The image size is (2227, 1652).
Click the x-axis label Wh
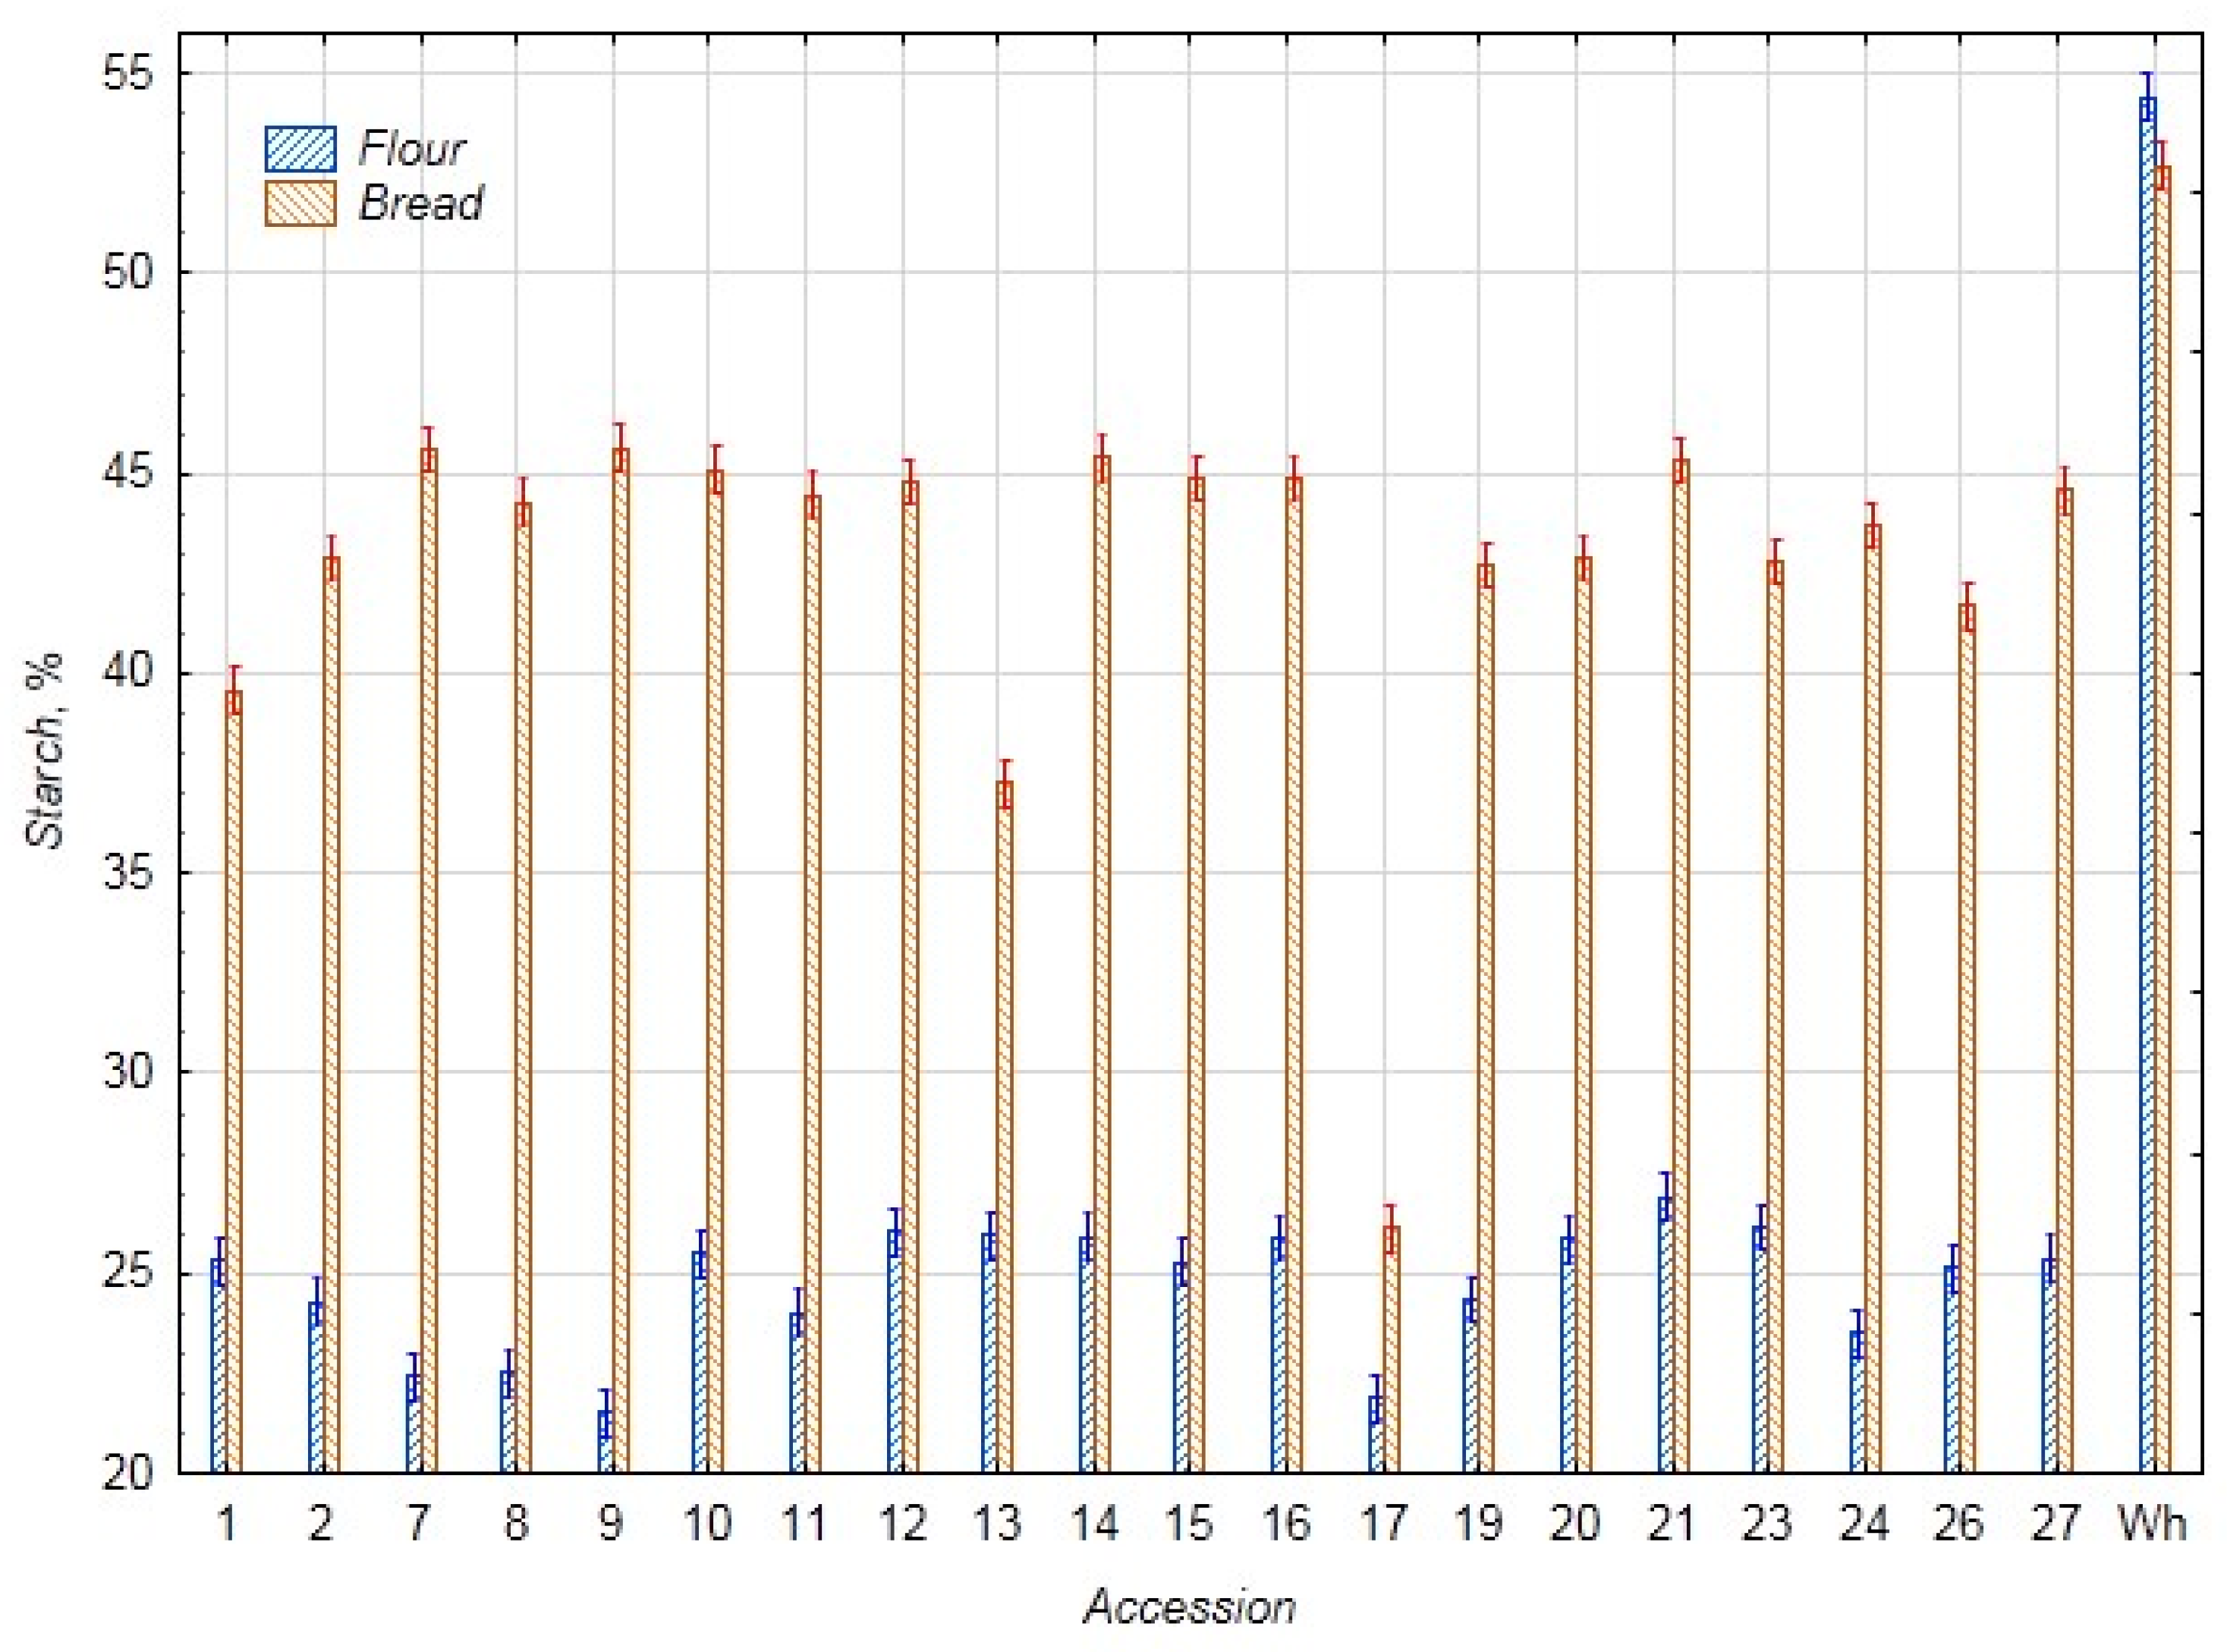click(x=2152, y=1523)
